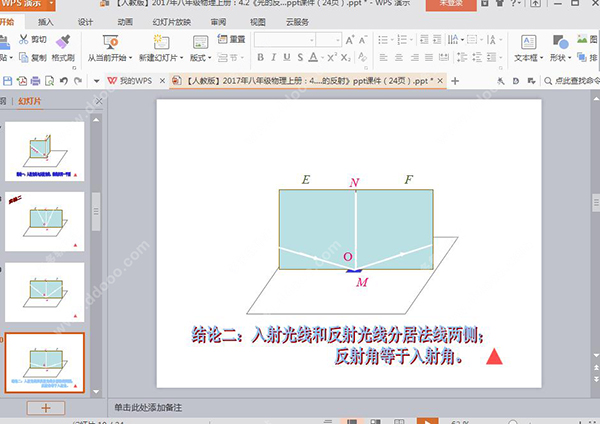Click the Layout (版式) icon
Screen dimensions: 600x424
tap(200, 42)
